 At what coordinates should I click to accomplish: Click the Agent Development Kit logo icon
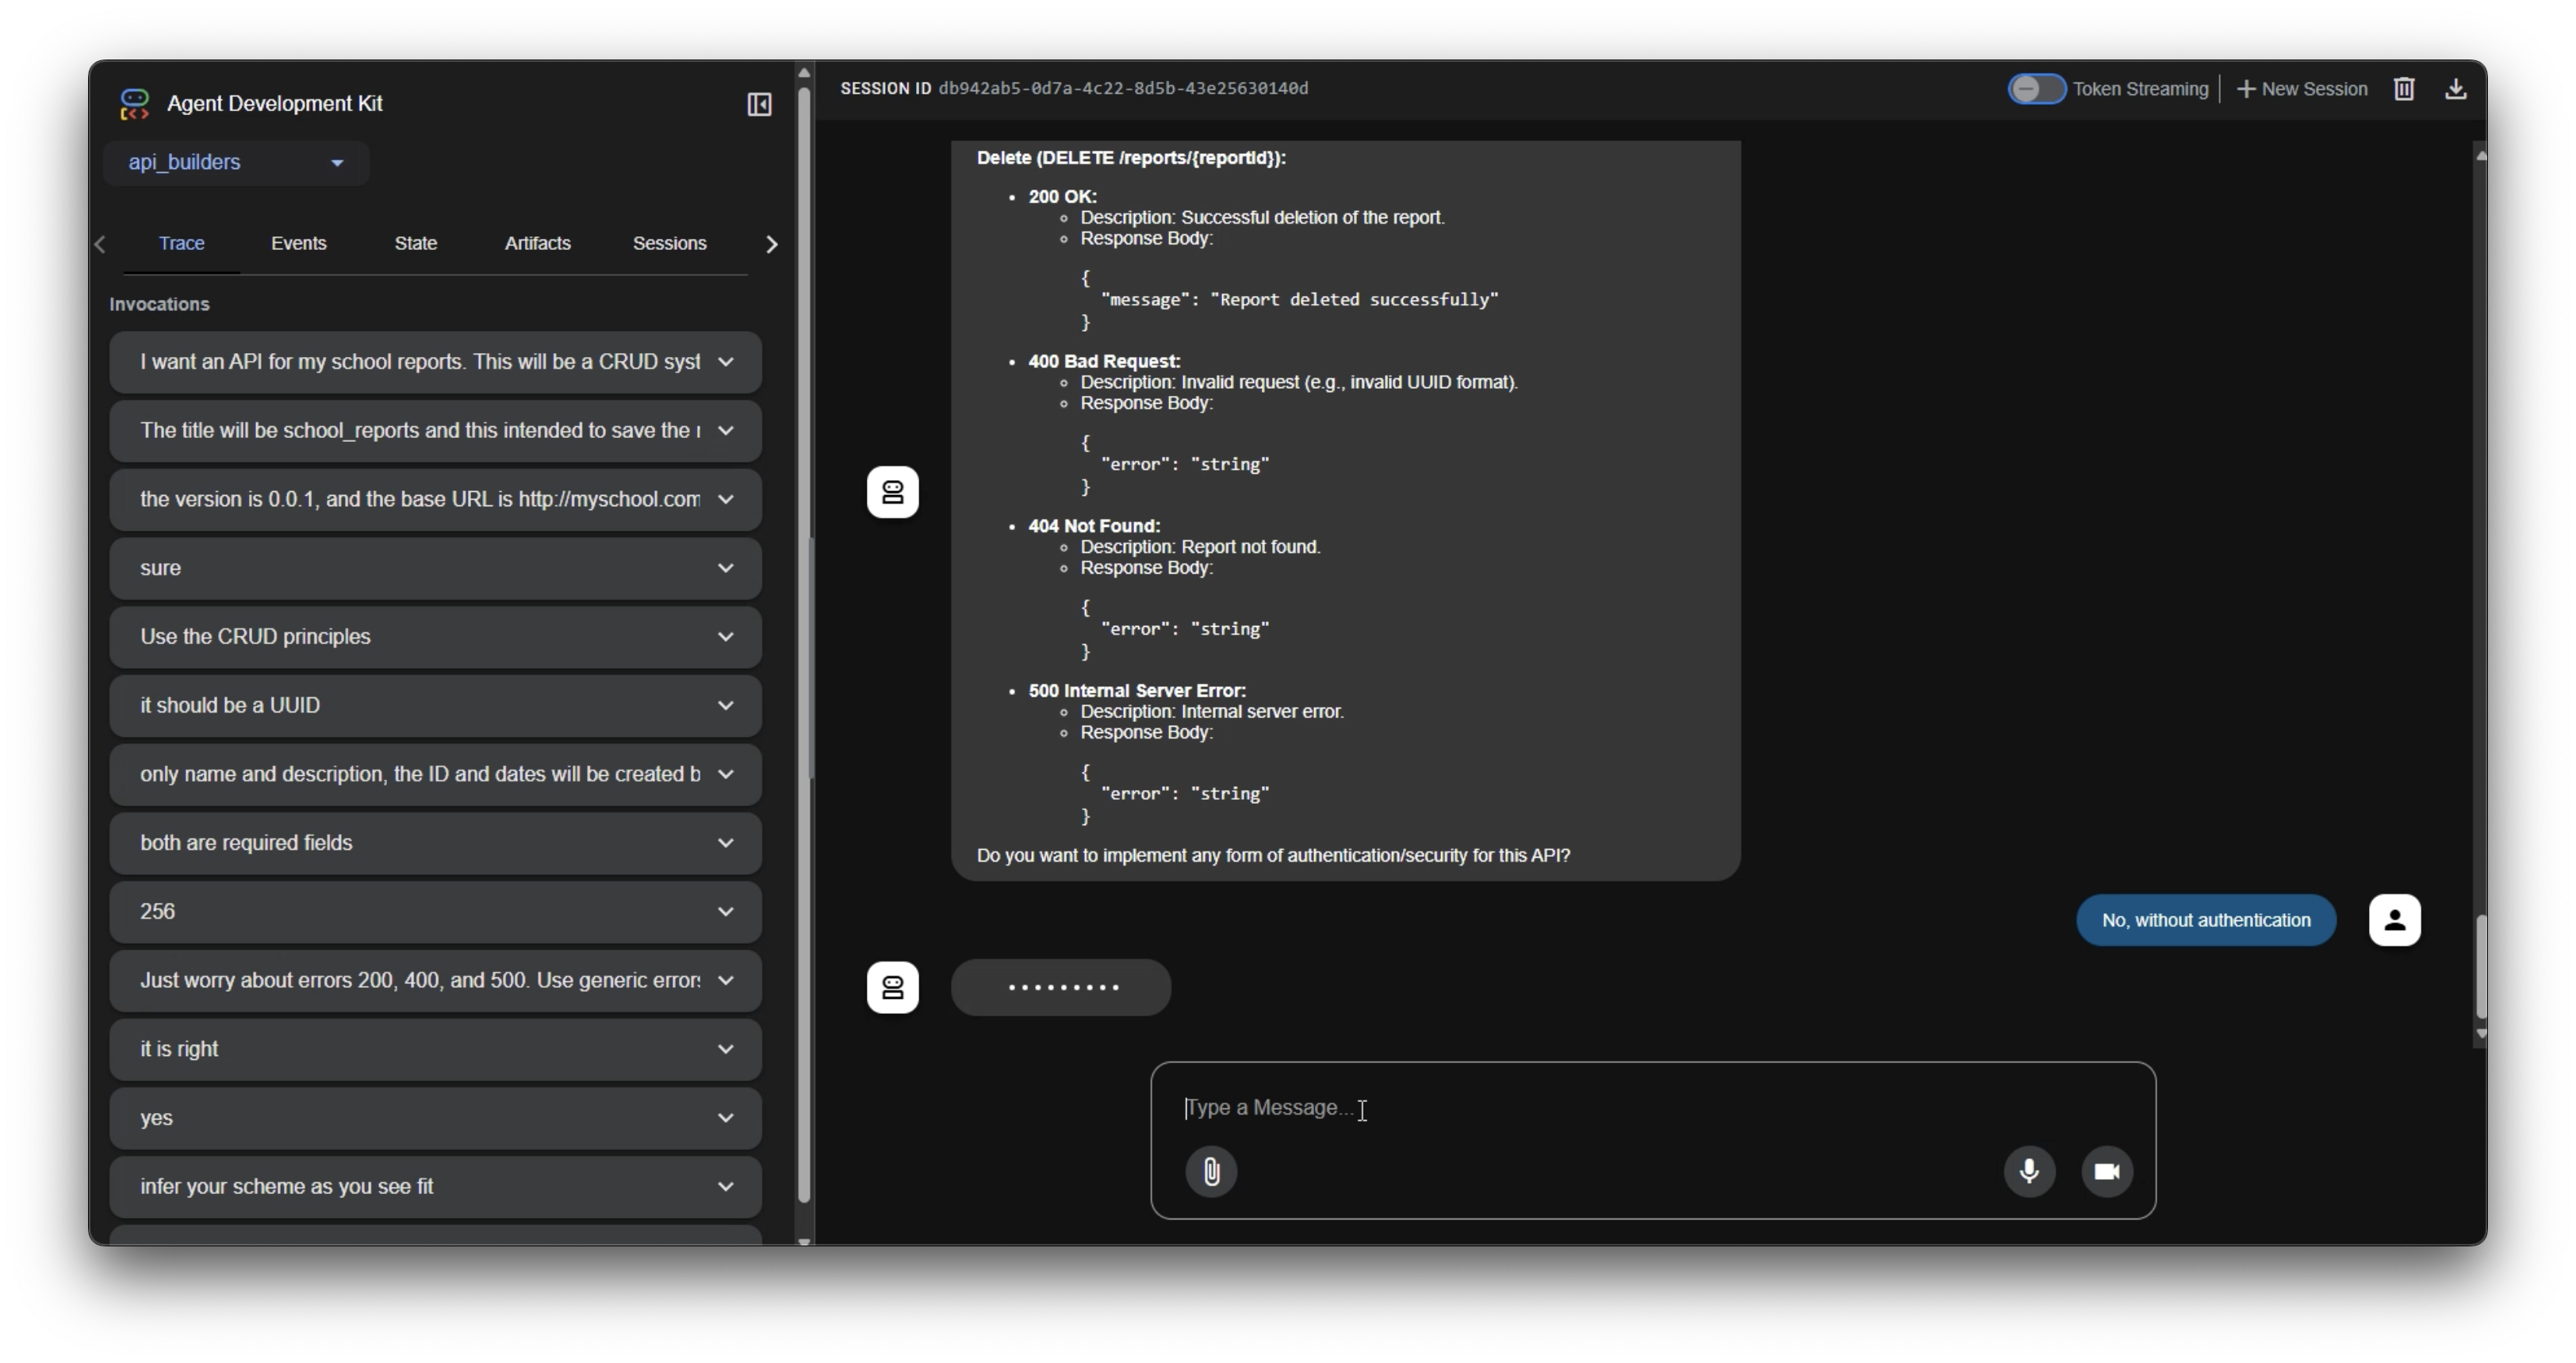point(133,104)
